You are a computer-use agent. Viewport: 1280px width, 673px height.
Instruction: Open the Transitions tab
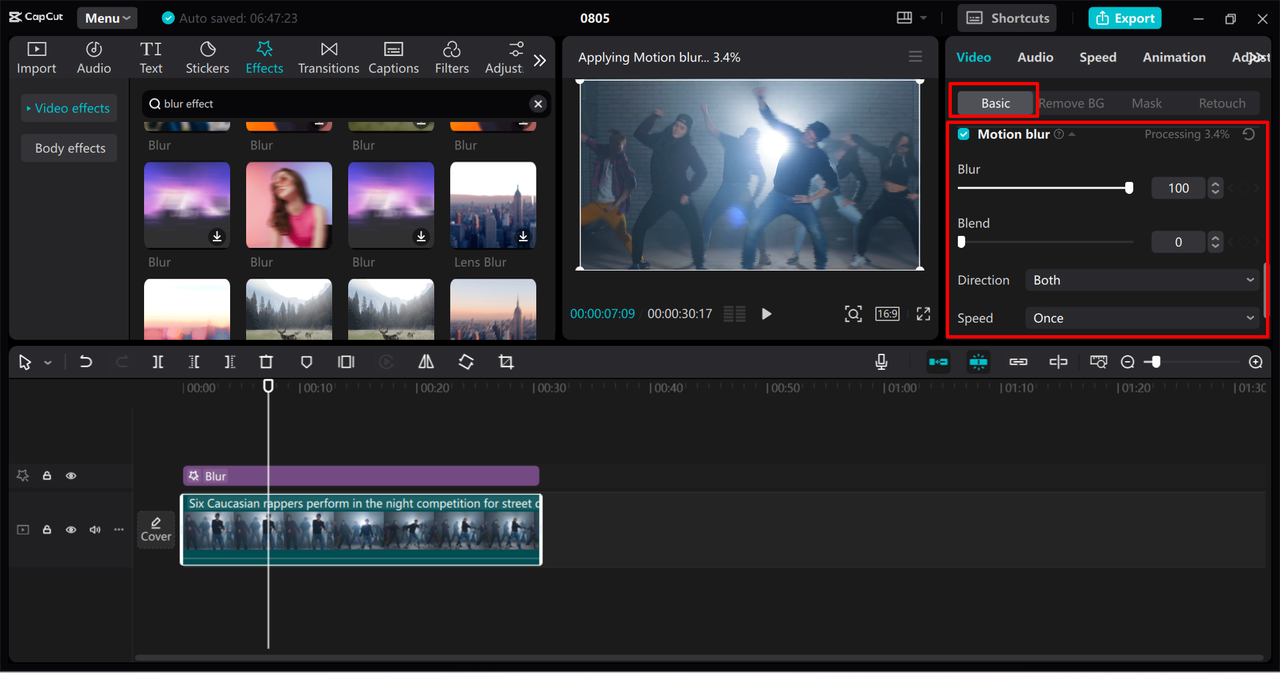click(x=328, y=58)
